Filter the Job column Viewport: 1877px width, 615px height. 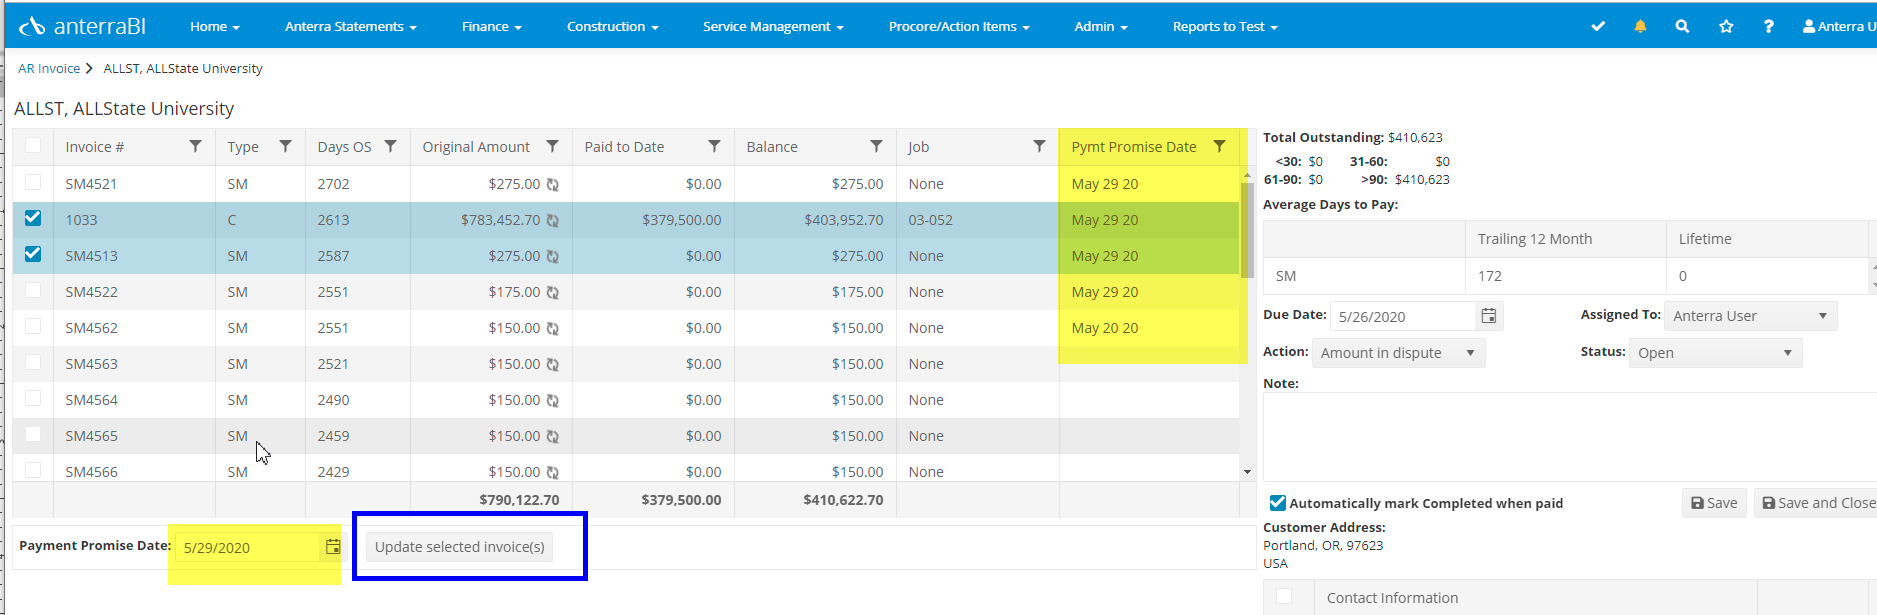pos(1039,146)
